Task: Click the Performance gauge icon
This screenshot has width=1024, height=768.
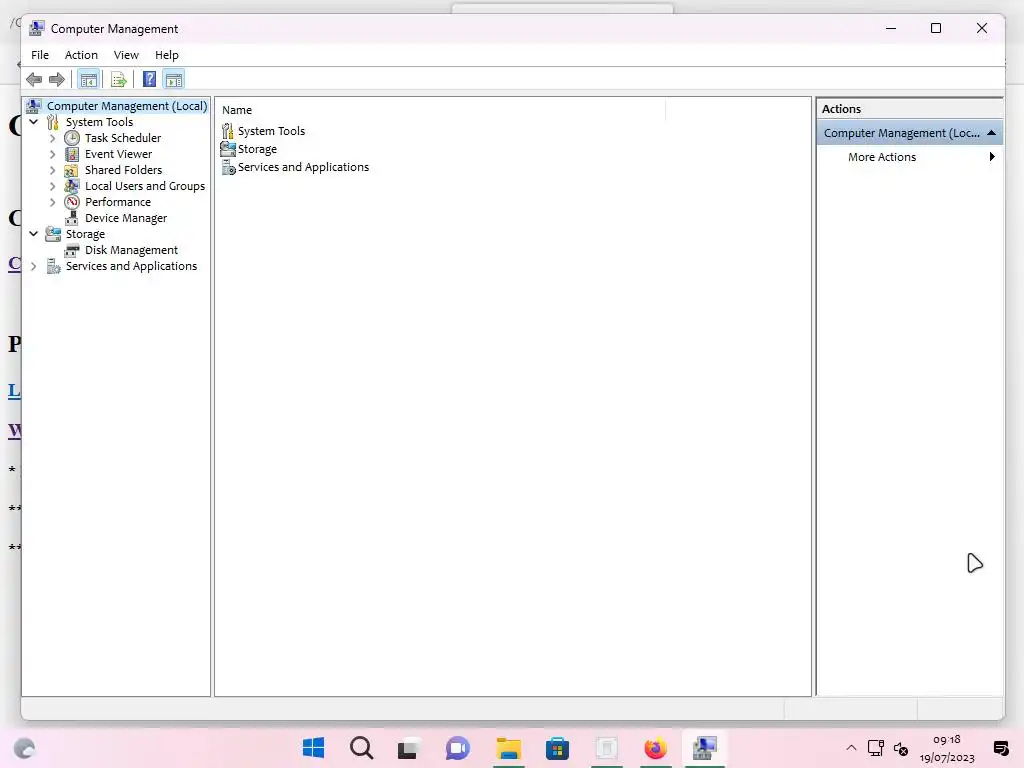Action: [72, 202]
